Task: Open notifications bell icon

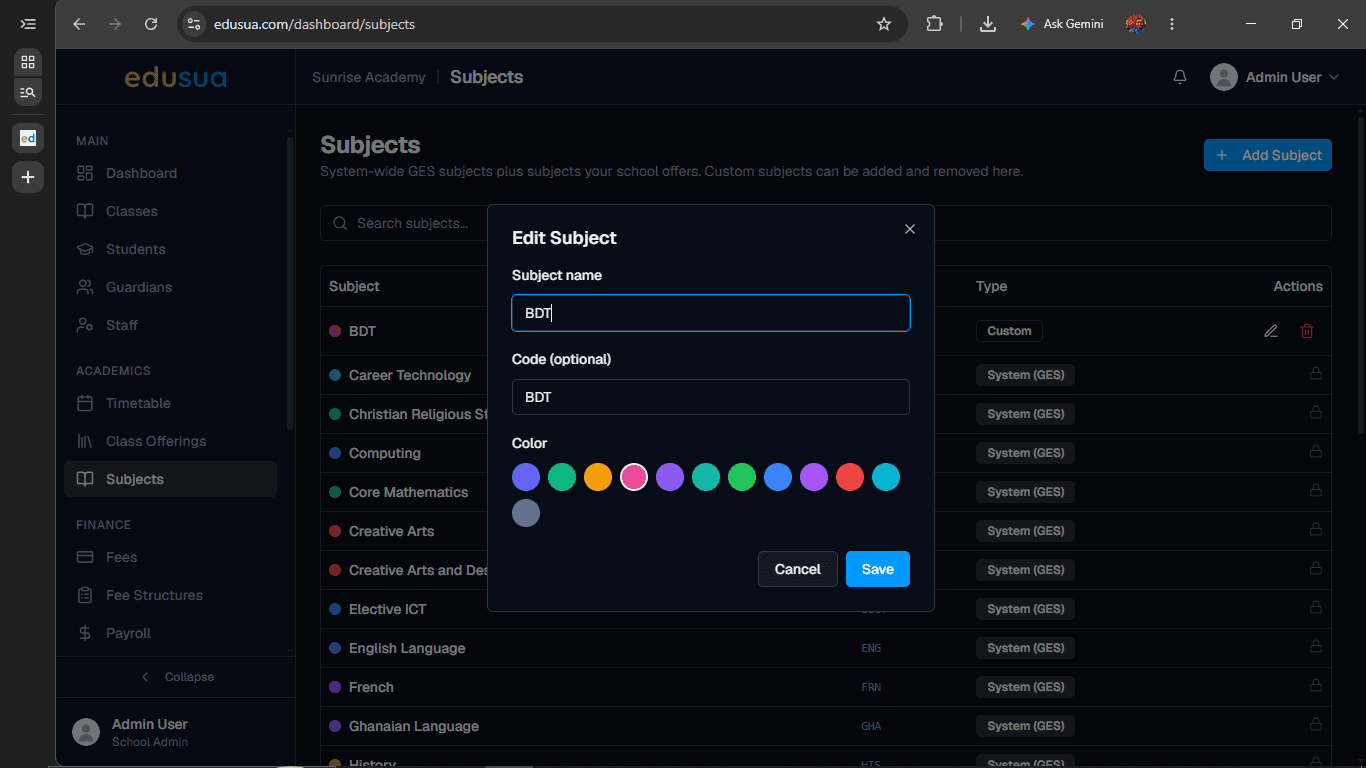Action: pos(1180,77)
